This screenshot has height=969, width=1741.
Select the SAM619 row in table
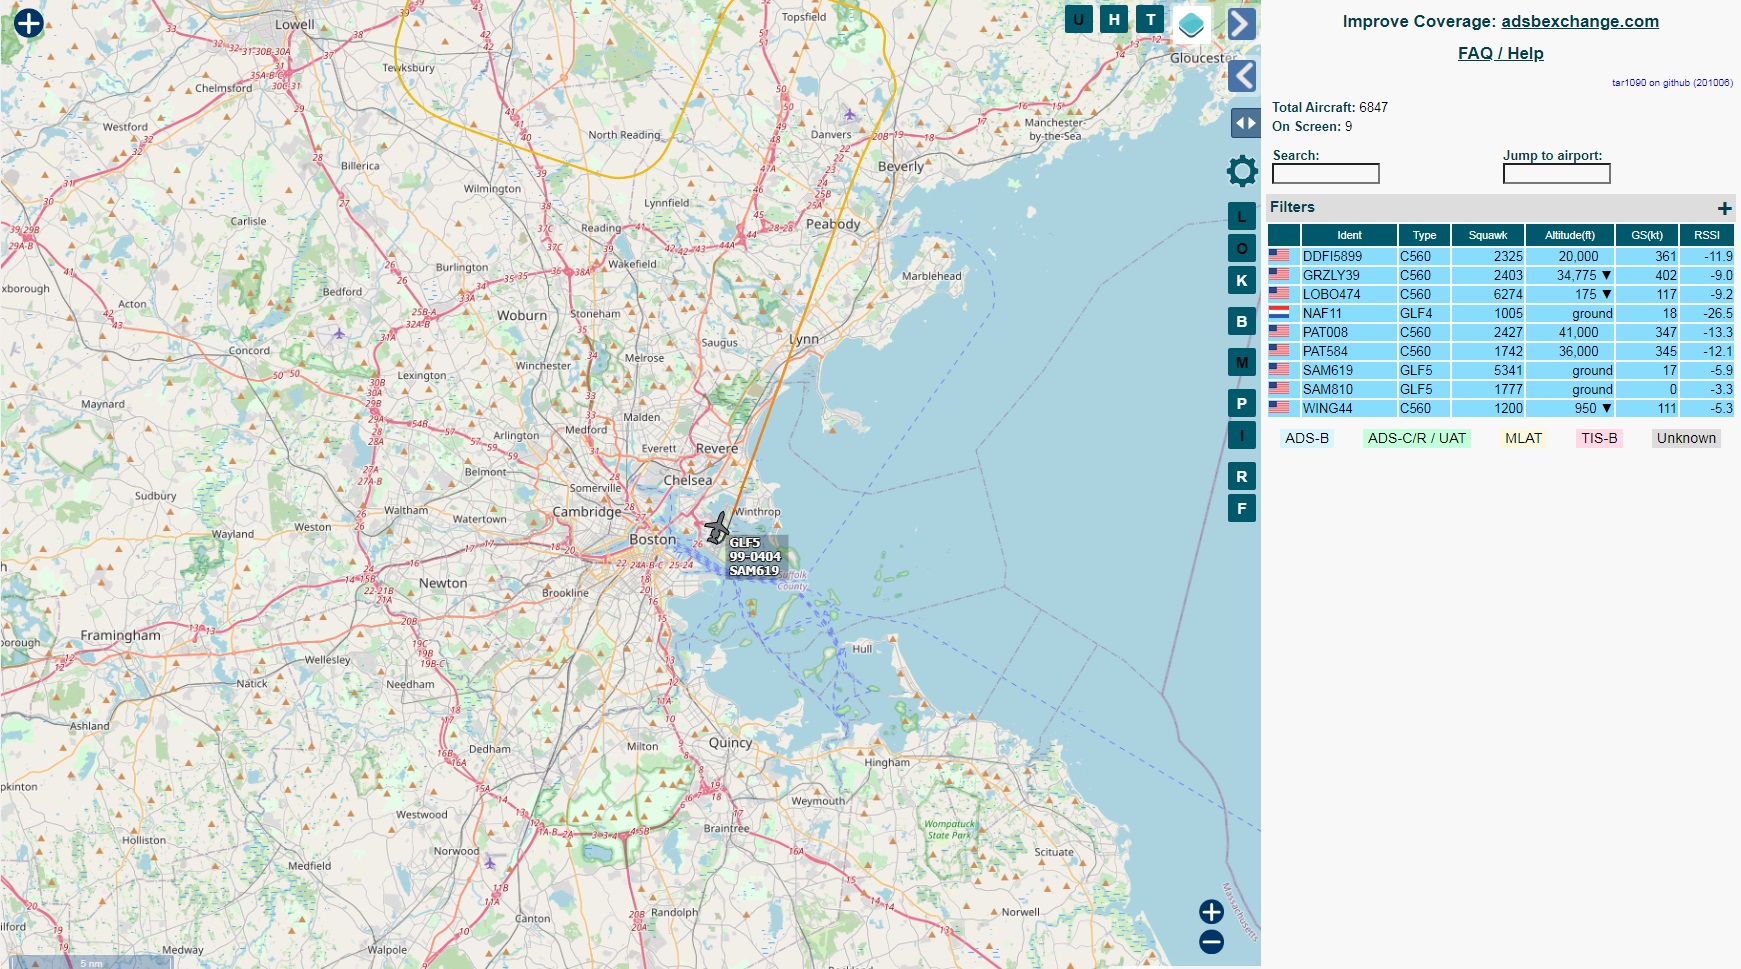1500,370
